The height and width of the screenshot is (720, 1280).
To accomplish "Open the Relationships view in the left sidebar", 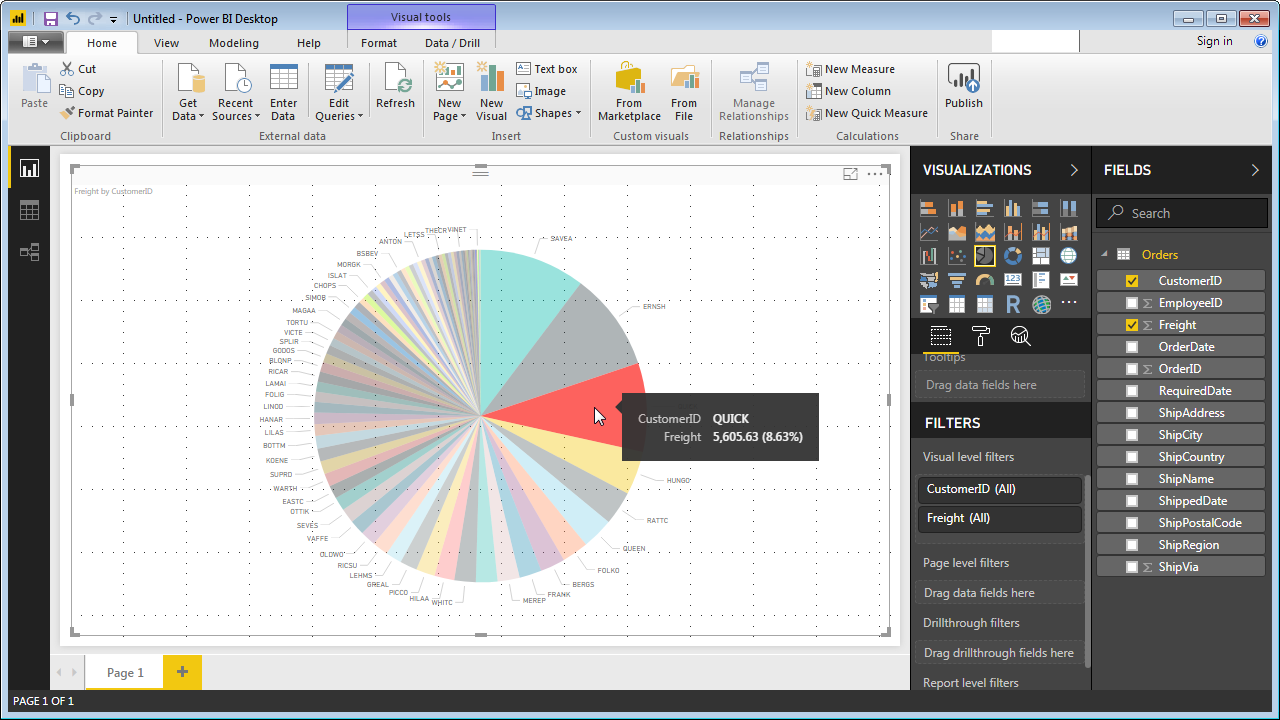I will point(28,252).
